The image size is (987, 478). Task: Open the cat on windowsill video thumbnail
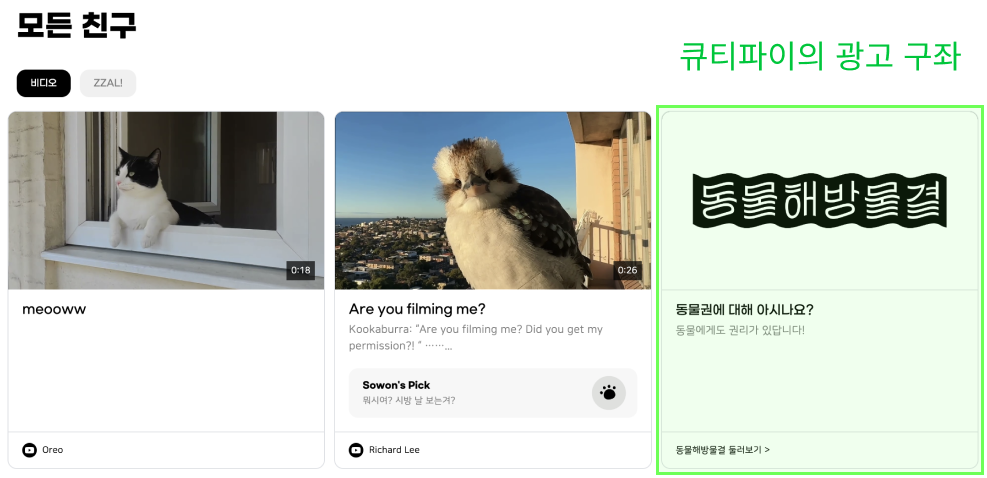point(166,200)
